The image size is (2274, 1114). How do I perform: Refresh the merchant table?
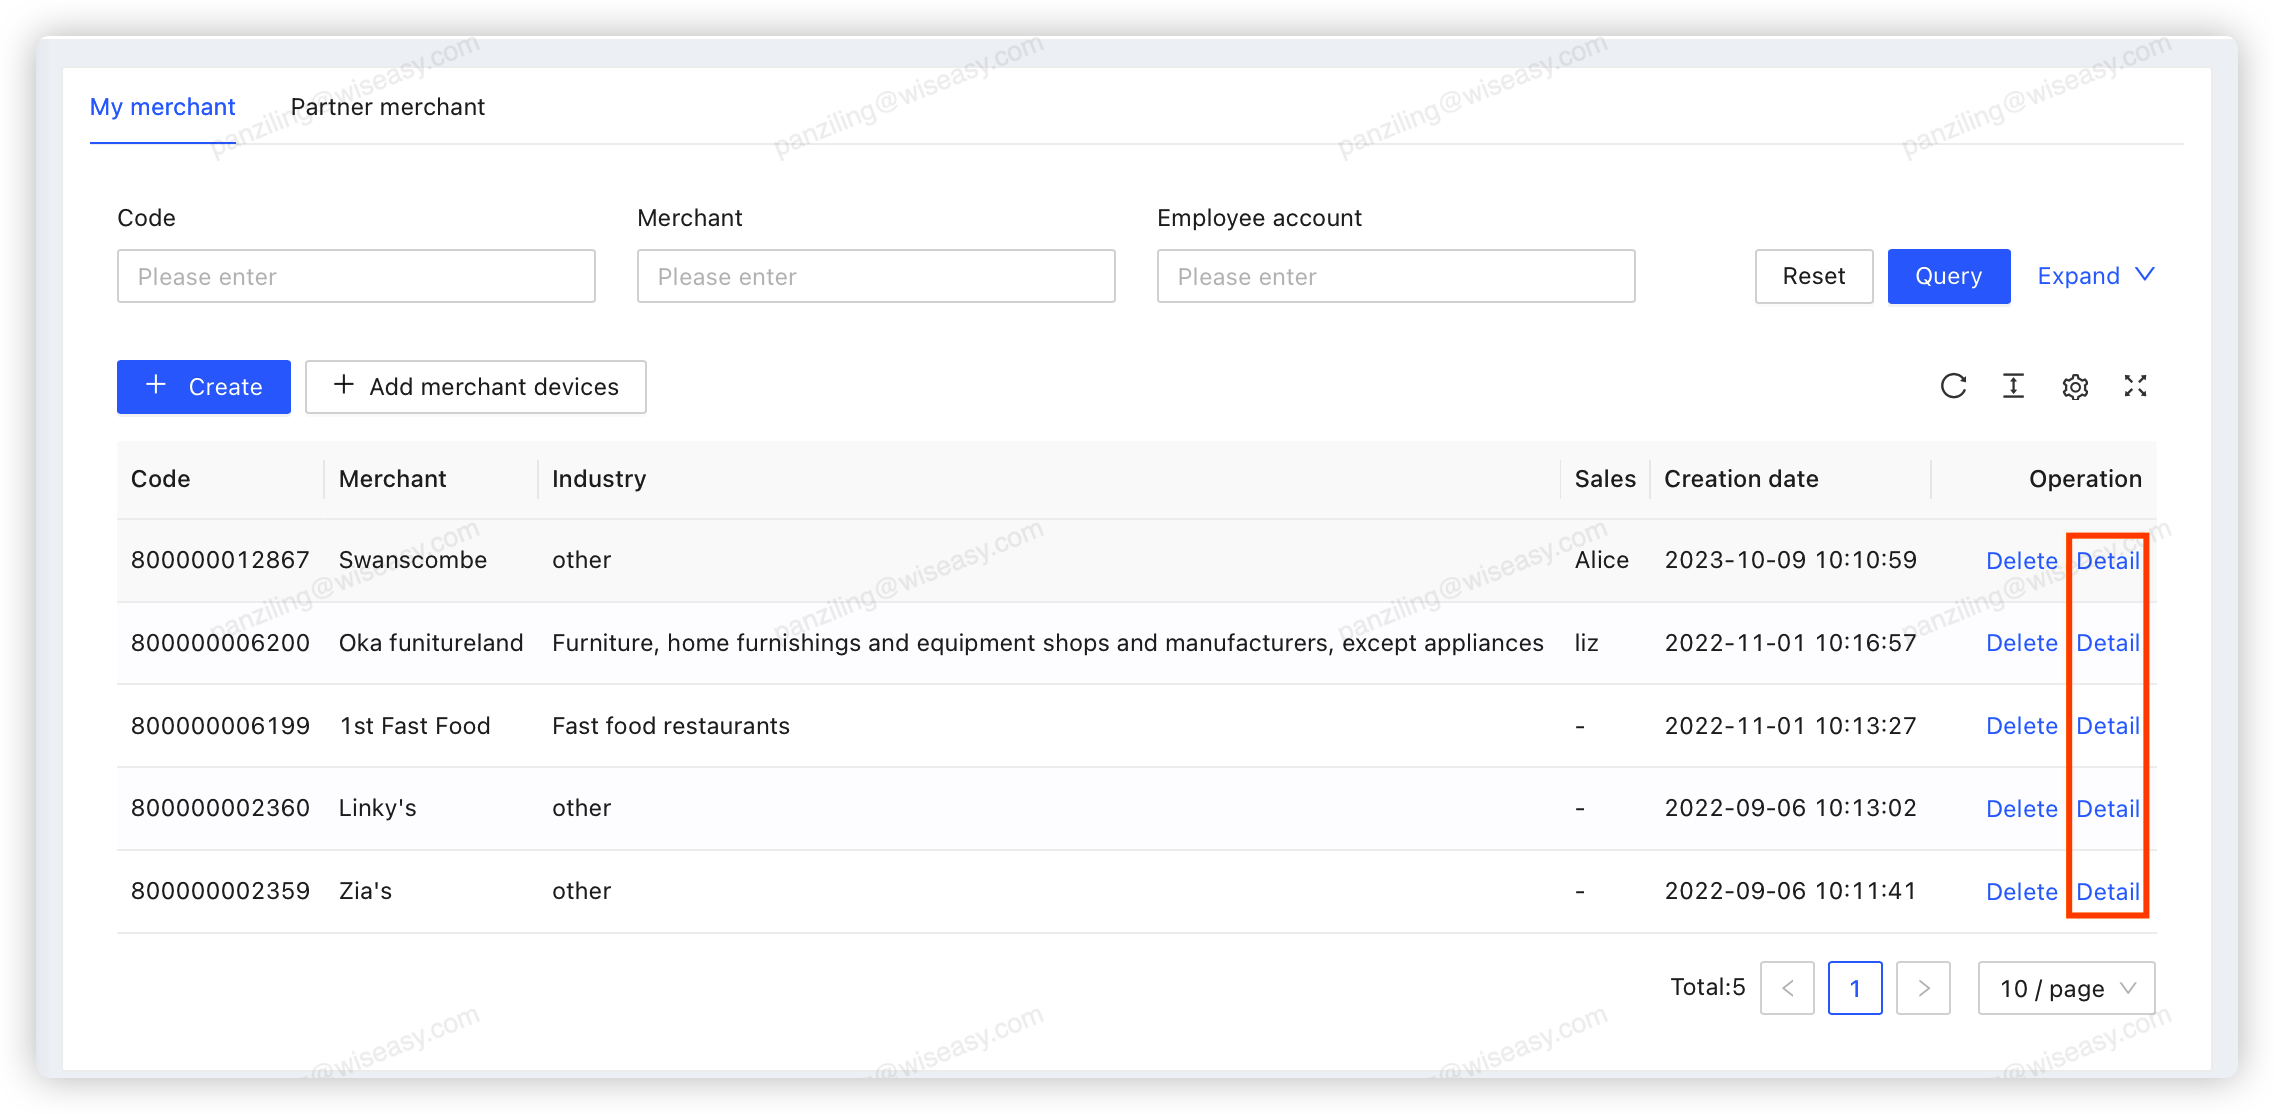[x=1953, y=387]
